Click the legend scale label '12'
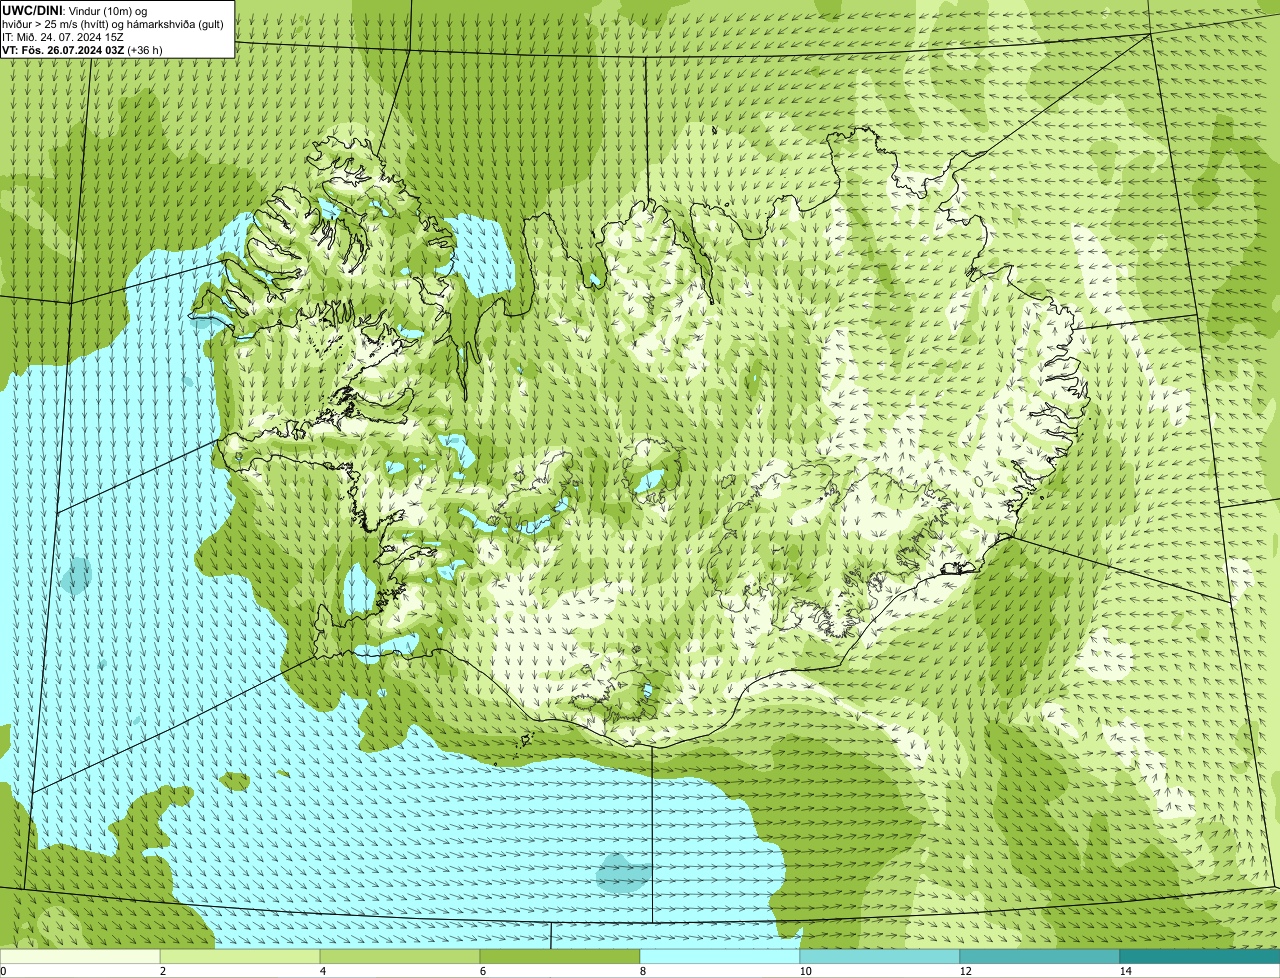 pos(965,971)
